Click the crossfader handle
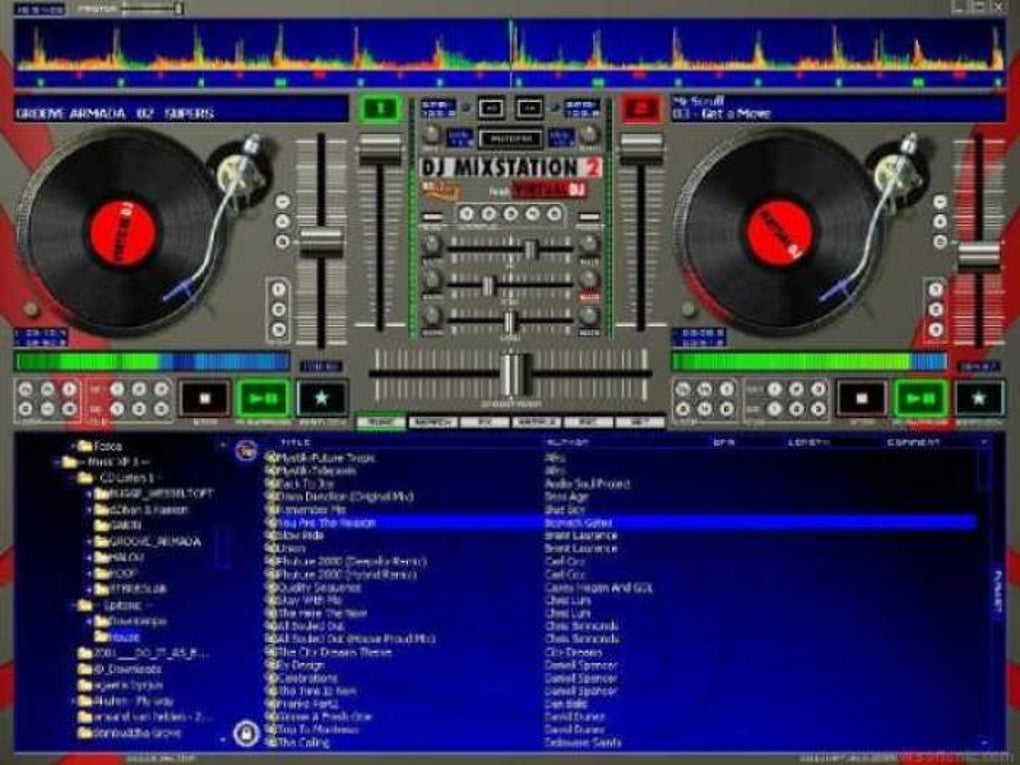Image resolution: width=1020 pixels, height=765 pixels. coord(514,374)
